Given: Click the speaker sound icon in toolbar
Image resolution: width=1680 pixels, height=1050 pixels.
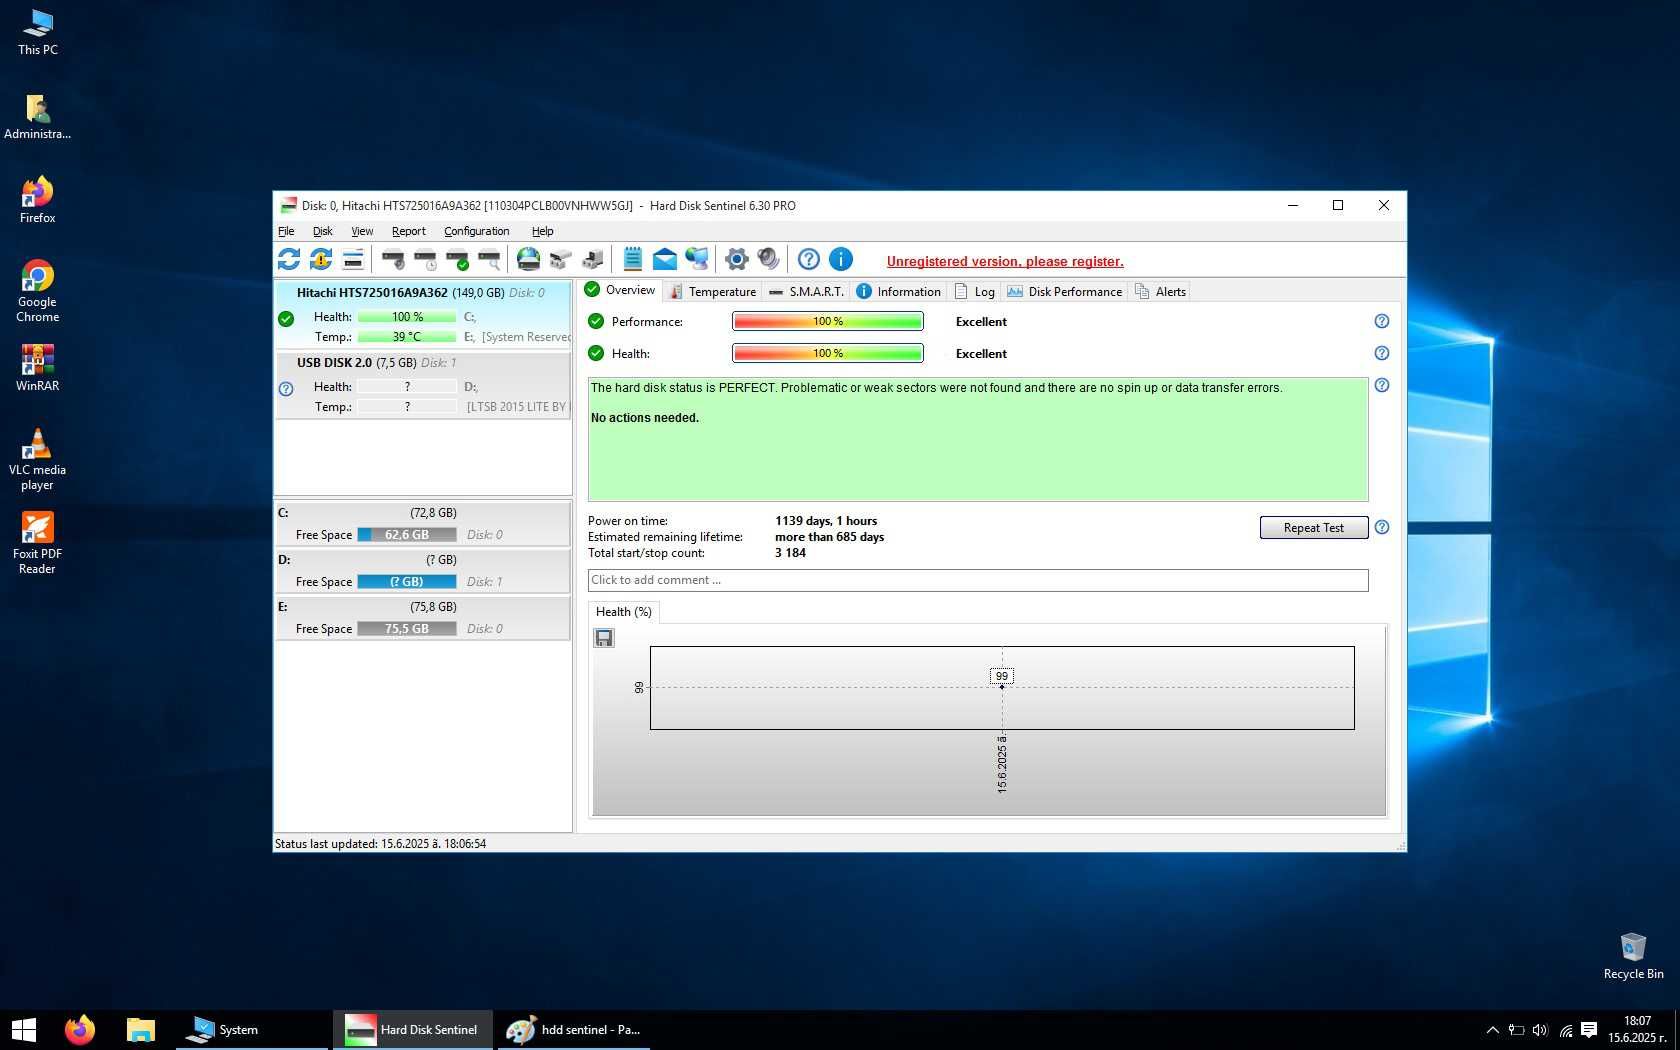Looking at the screenshot, I should pos(769,260).
